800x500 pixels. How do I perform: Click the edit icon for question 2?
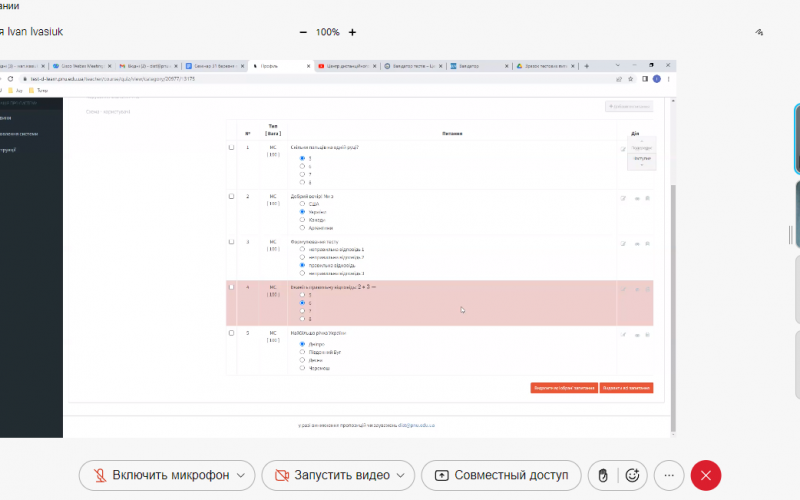[623, 198]
